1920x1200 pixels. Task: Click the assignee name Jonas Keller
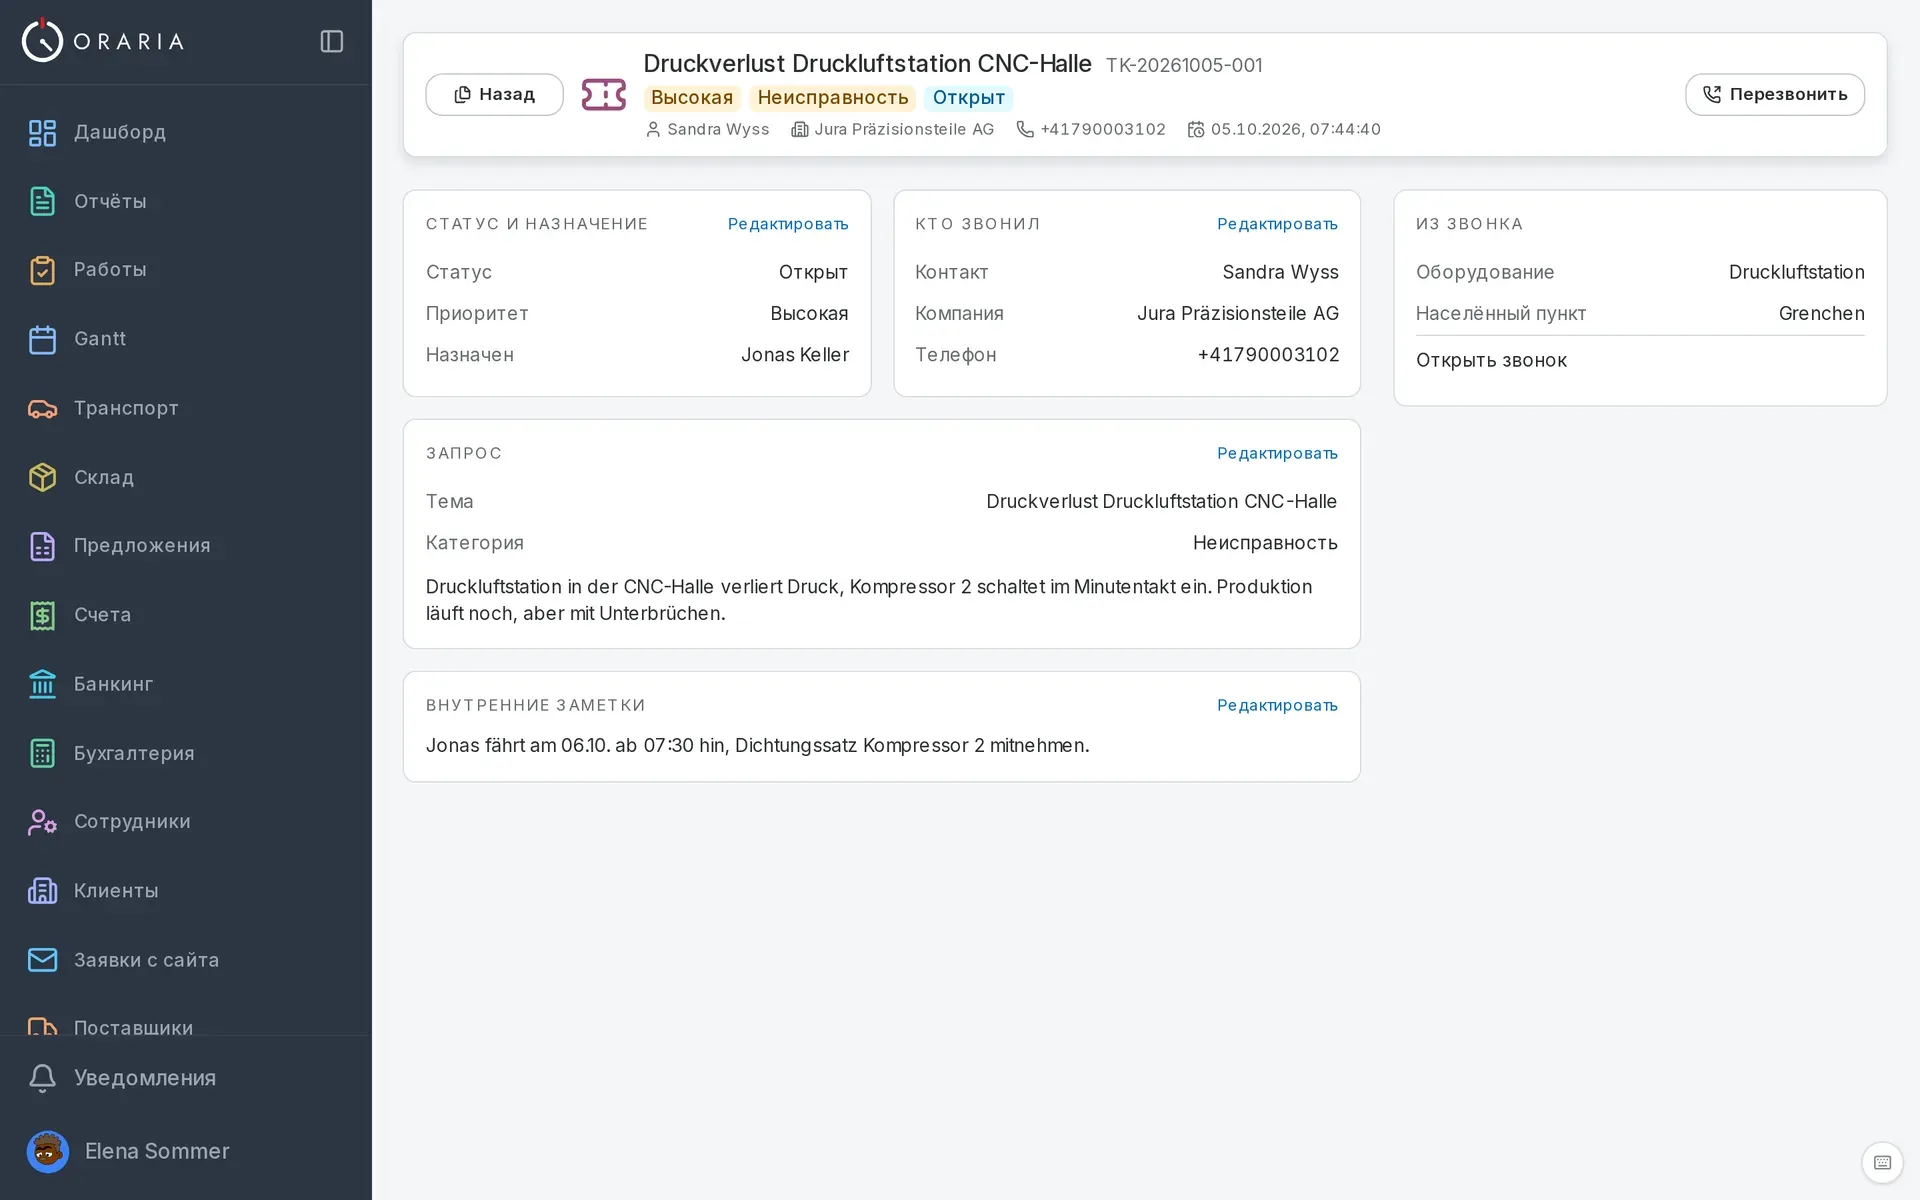tap(795, 355)
